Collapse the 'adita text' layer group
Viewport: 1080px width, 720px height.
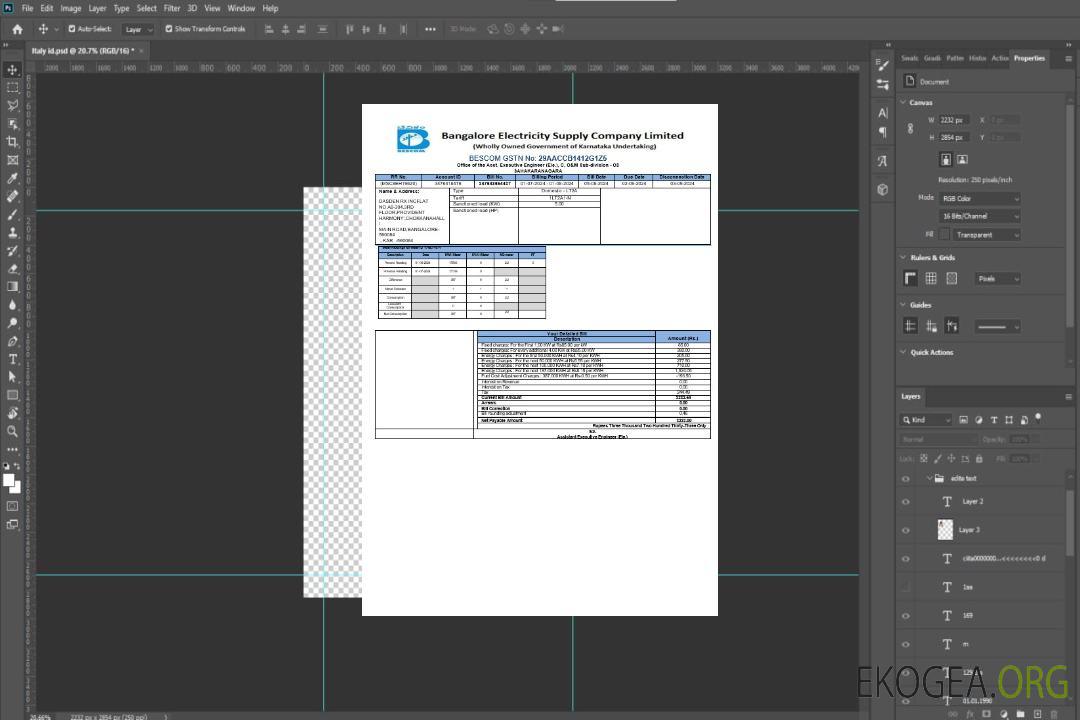pos(929,478)
